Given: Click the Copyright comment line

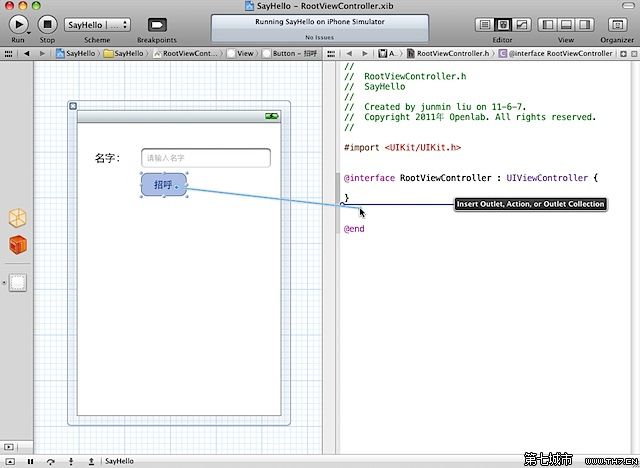Looking at the screenshot, I should pos(470,117).
